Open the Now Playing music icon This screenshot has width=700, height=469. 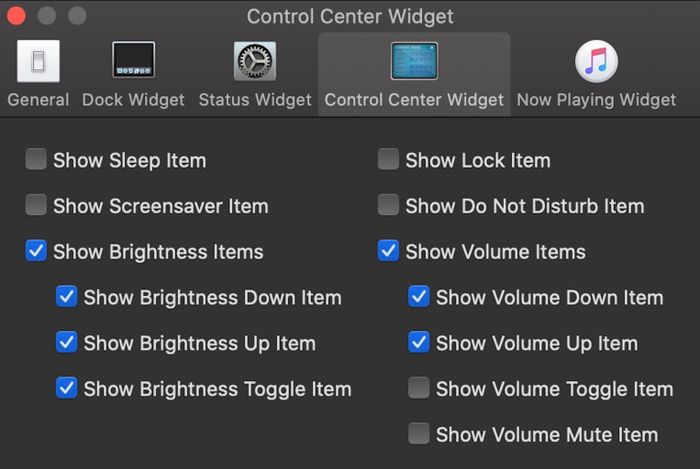pos(596,61)
